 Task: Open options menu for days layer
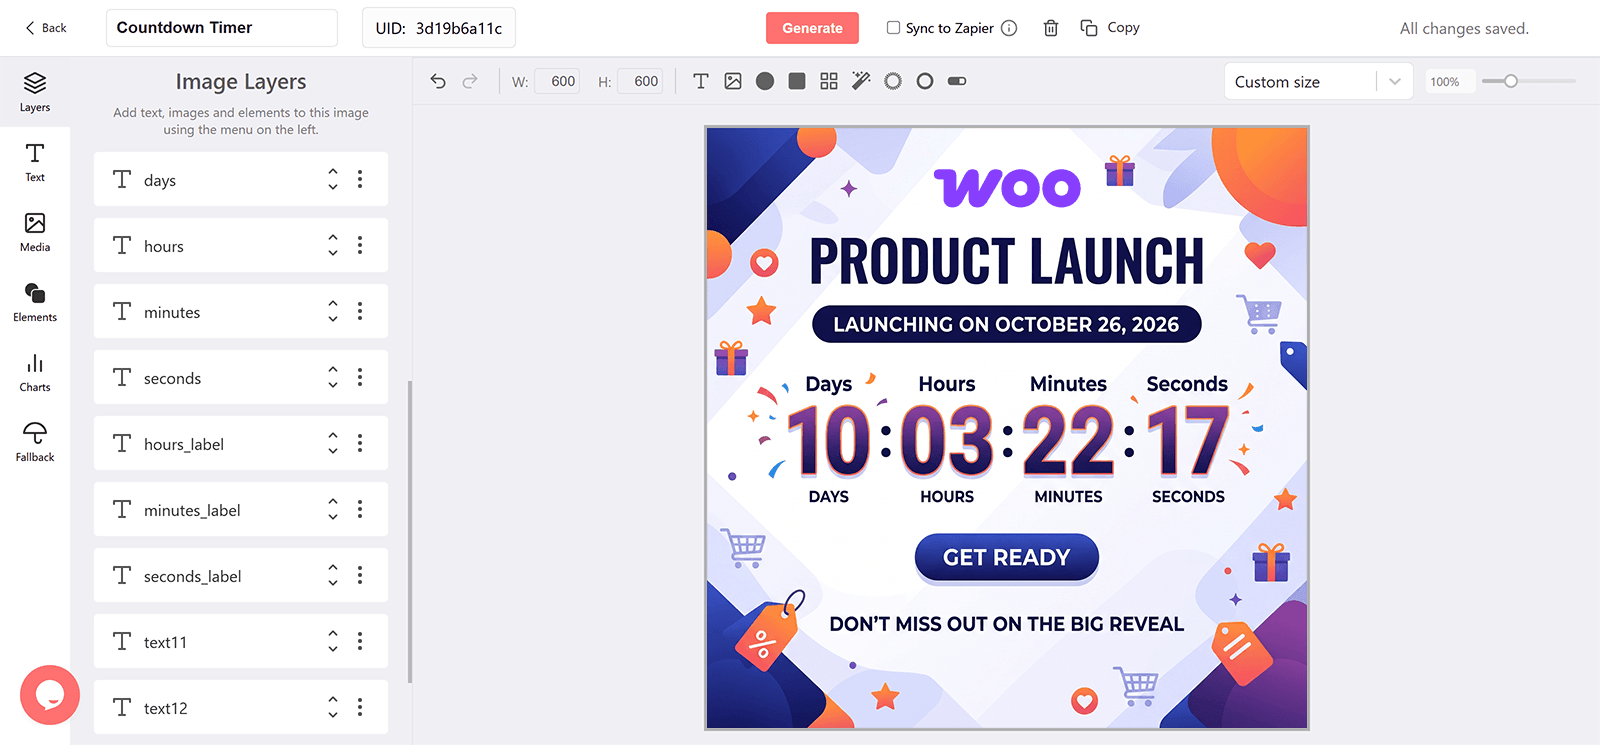point(360,179)
